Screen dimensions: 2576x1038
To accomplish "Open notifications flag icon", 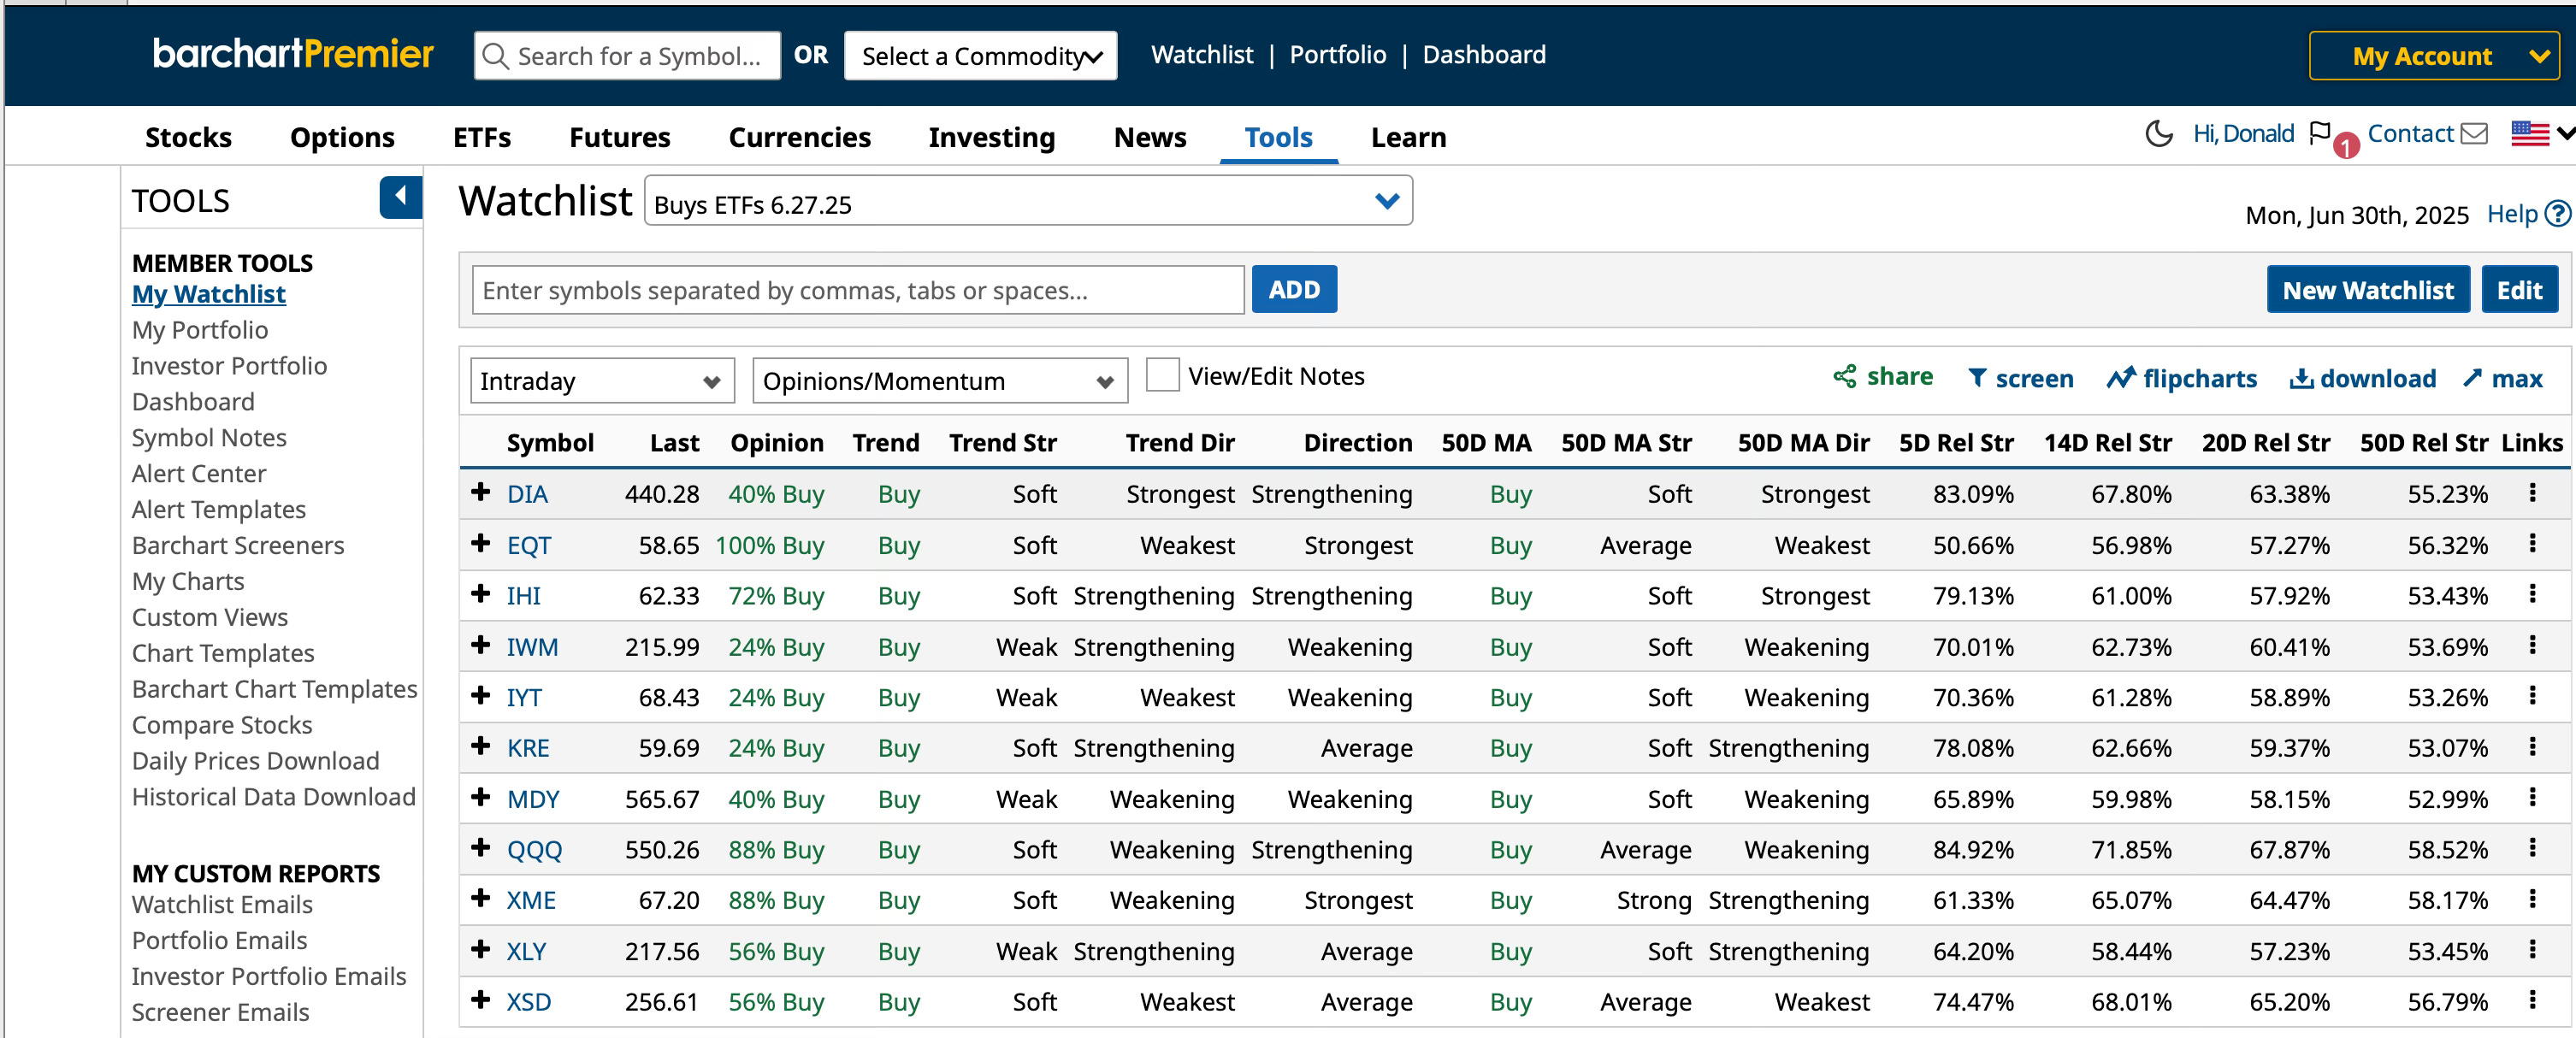I will point(2320,133).
